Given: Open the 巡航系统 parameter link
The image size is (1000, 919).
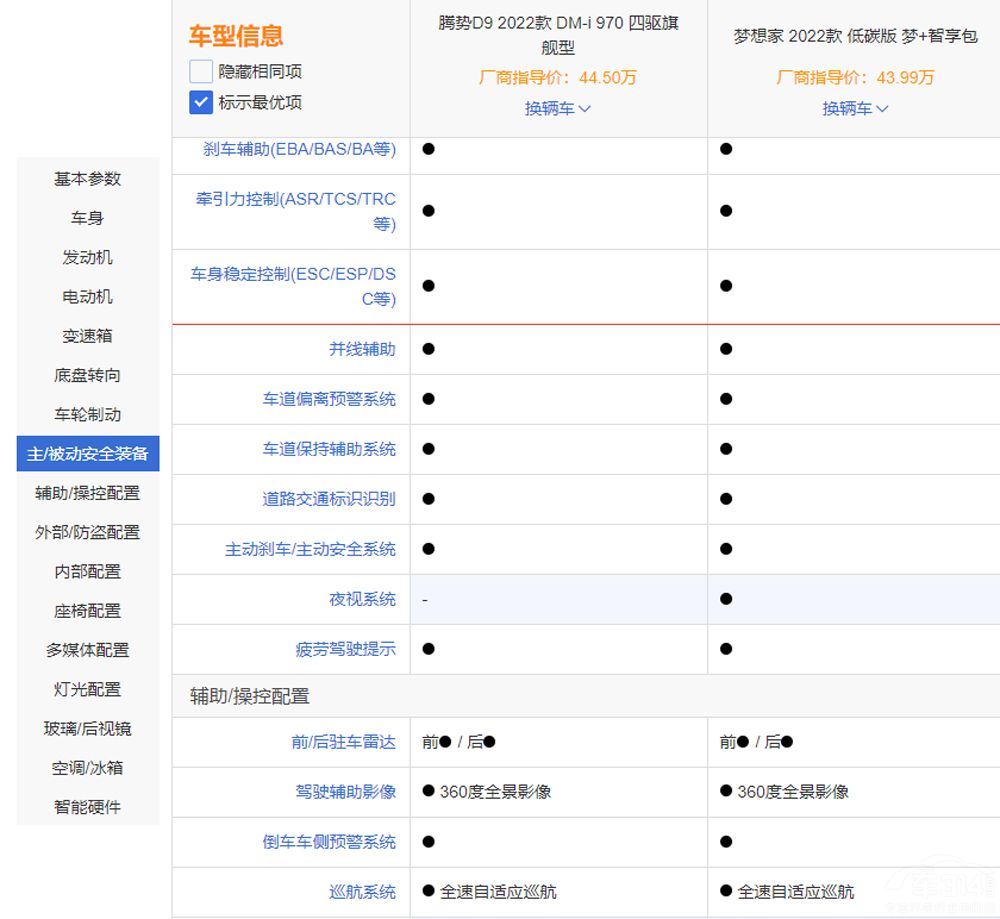Looking at the screenshot, I should point(362,891).
